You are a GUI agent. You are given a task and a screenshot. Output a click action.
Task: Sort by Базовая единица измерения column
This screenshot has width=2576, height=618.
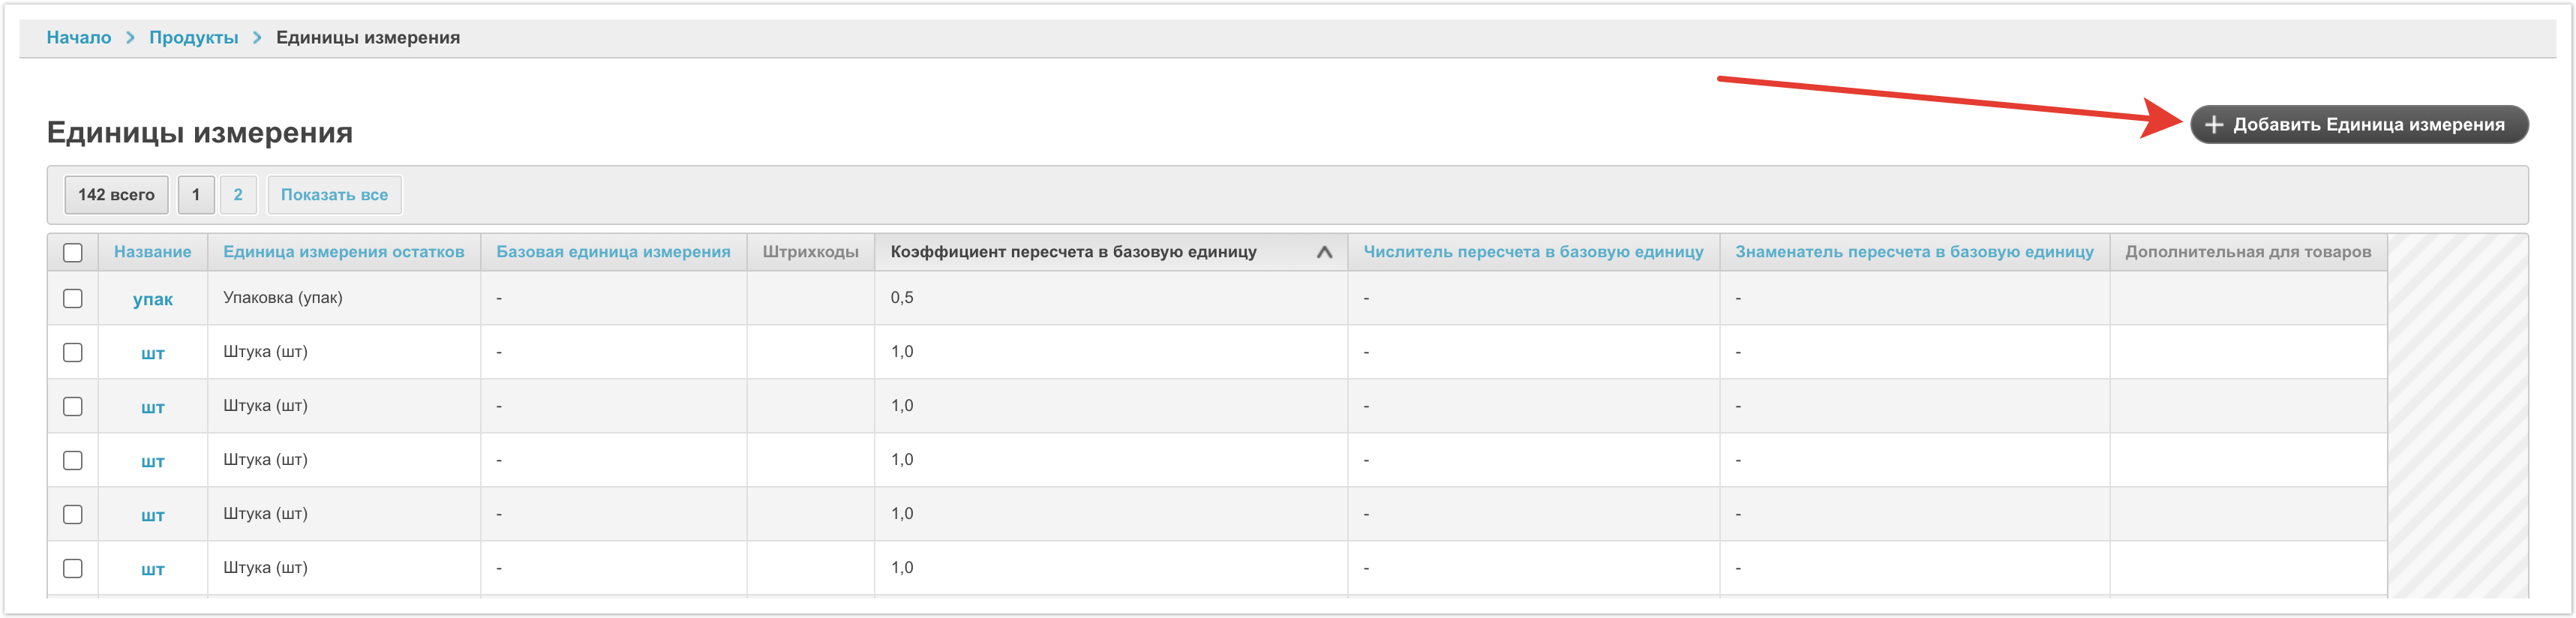point(613,252)
